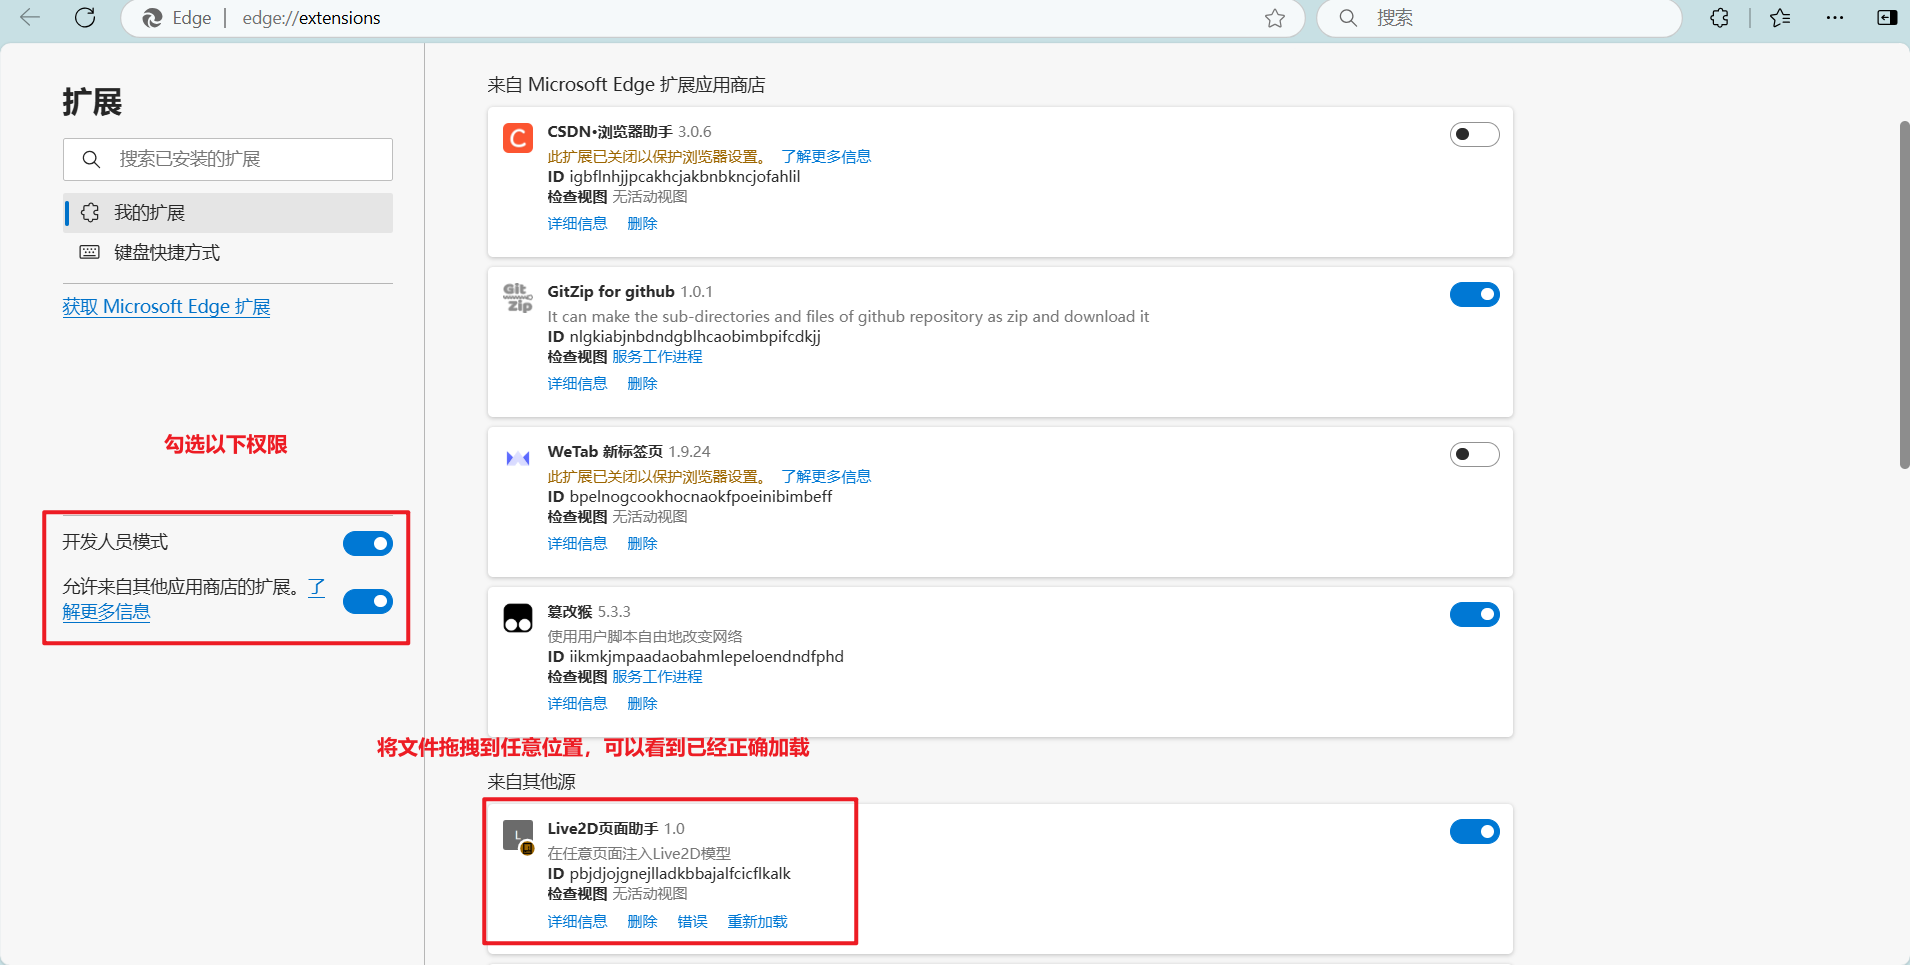Image resolution: width=1910 pixels, height=965 pixels.
Task: Disable the Live2D页面助手 extension
Action: (1475, 831)
